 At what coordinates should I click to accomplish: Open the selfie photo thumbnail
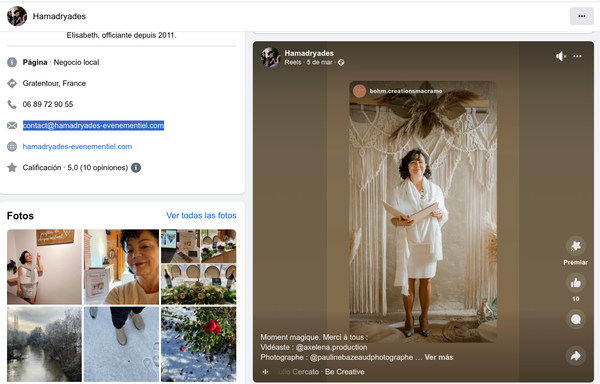(121, 267)
